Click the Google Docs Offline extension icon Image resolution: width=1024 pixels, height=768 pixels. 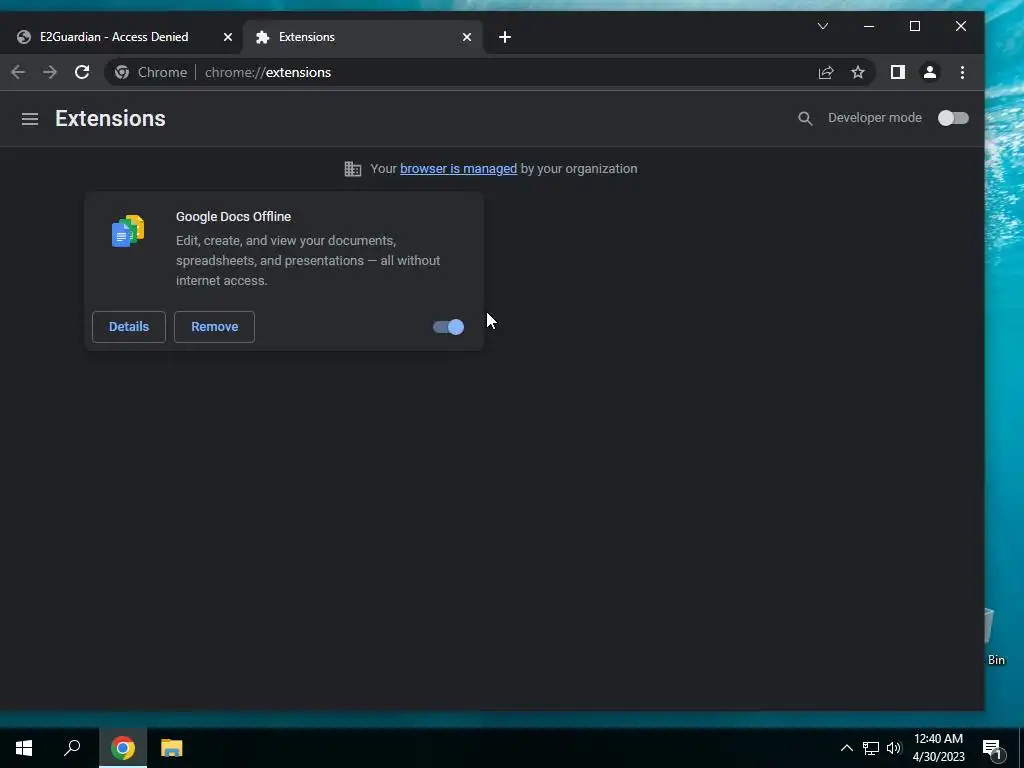point(128,231)
